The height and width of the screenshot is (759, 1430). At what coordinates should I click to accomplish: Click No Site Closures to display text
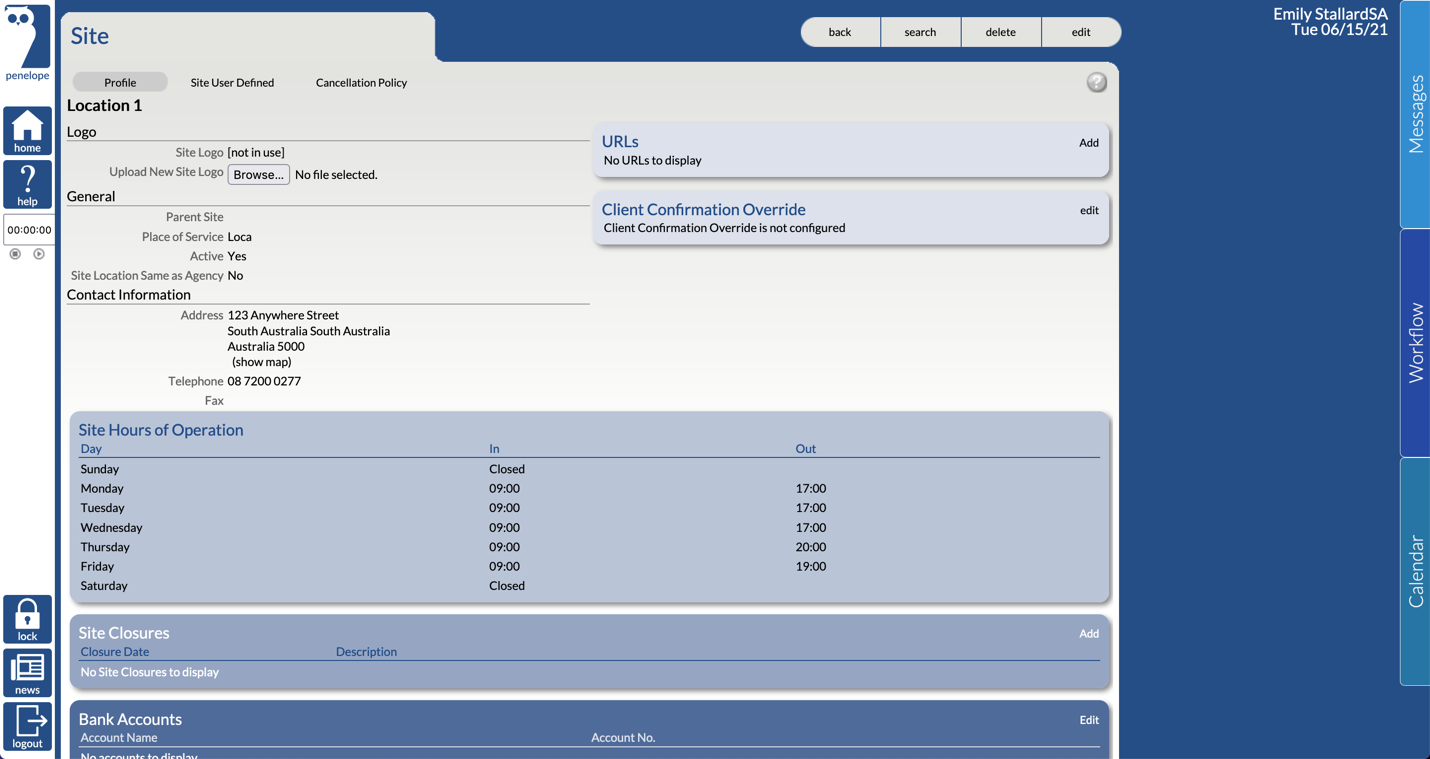pyautogui.click(x=149, y=672)
